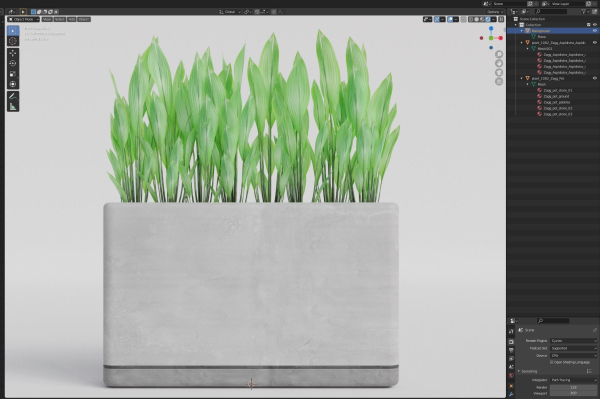Open the viewport editor type selector

12,12
